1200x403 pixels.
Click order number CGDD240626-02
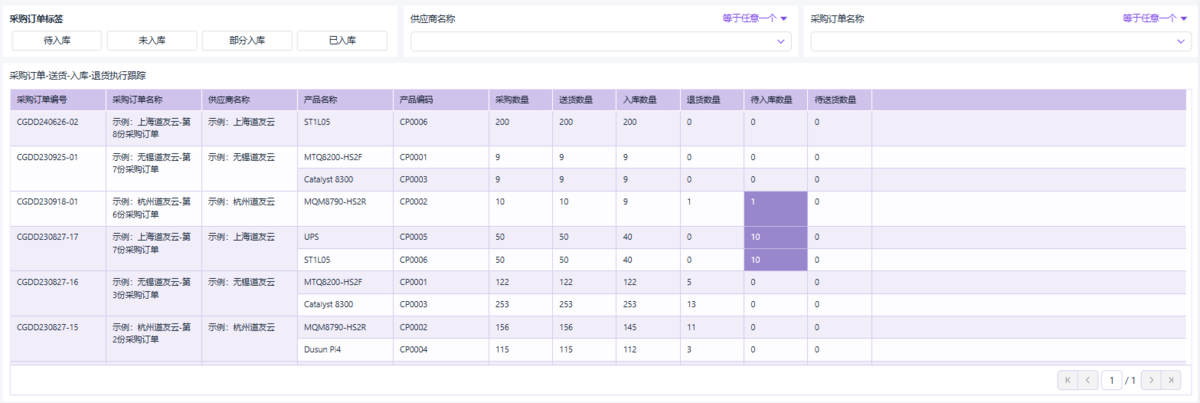pos(47,122)
